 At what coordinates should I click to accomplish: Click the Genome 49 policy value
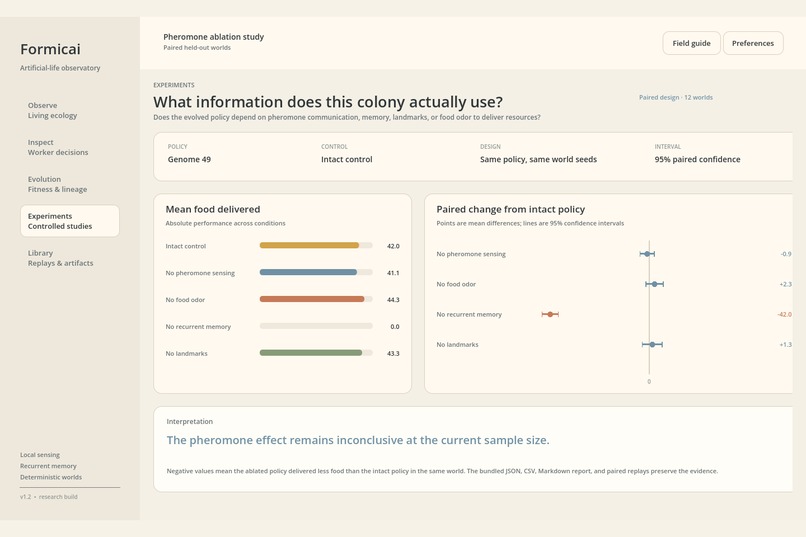[x=189, y=159]
